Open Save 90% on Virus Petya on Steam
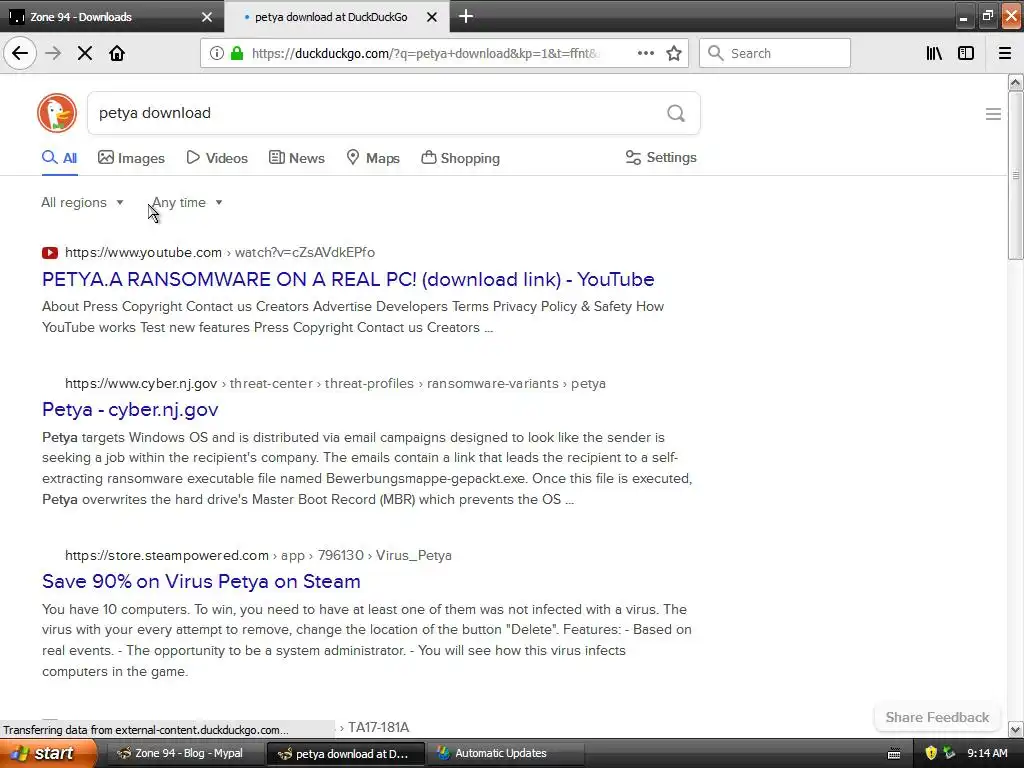1024x768 pixels. tap(201, 581)
